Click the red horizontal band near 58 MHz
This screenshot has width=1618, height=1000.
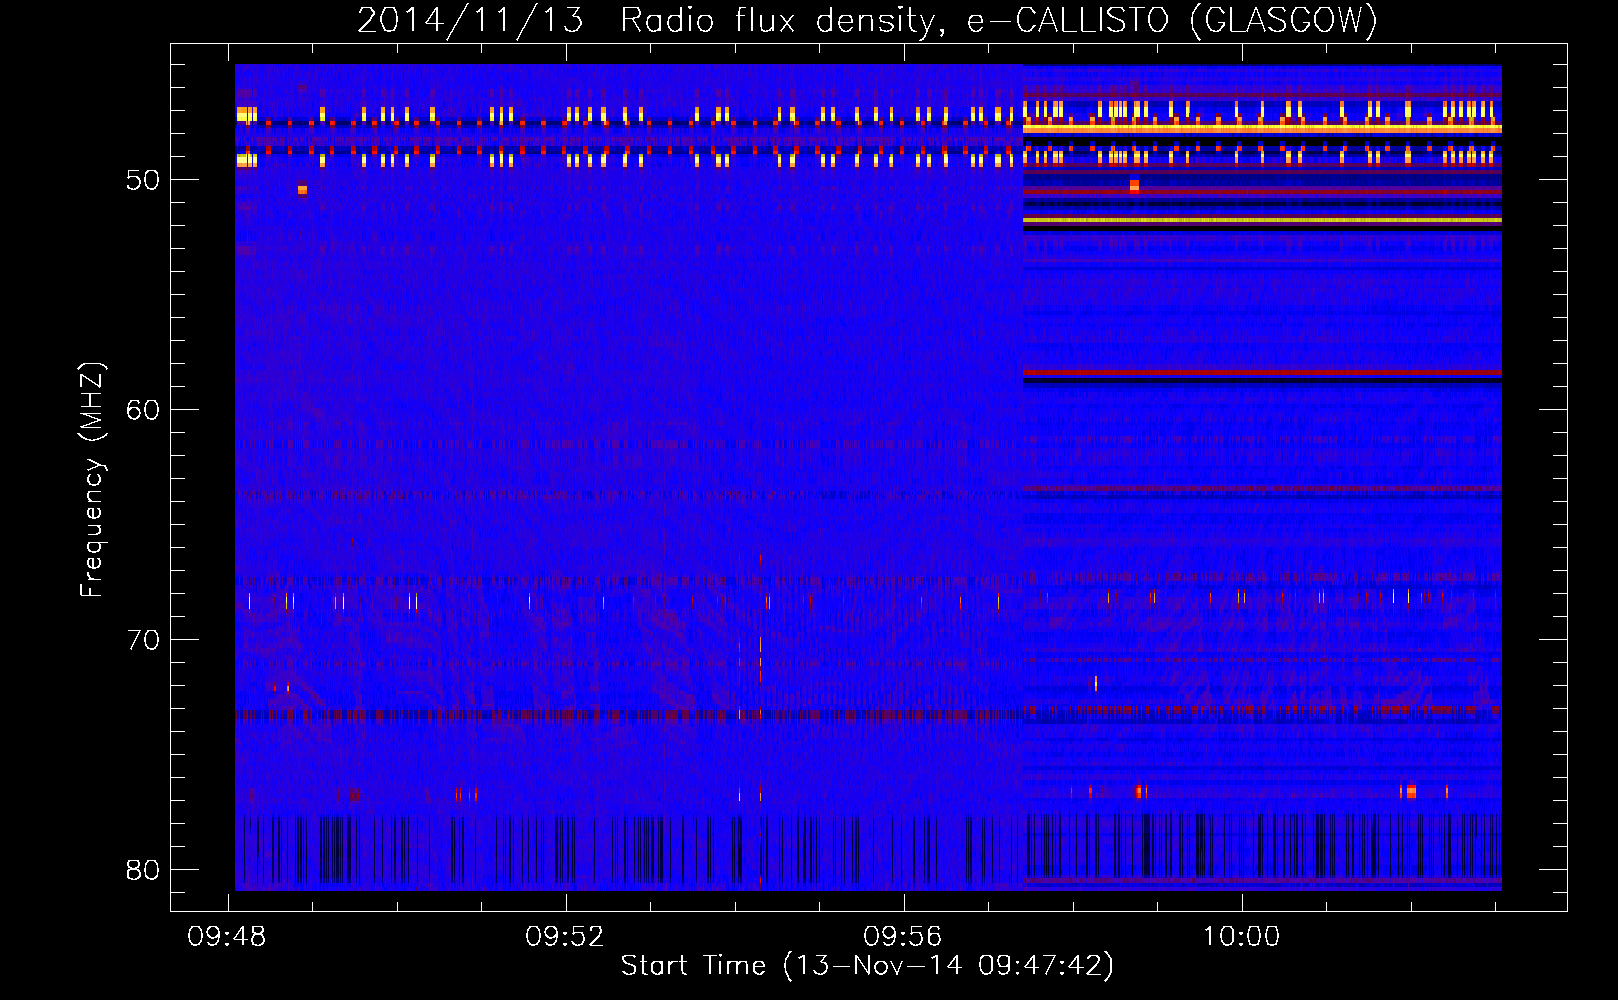click(x=1262, y=373)
